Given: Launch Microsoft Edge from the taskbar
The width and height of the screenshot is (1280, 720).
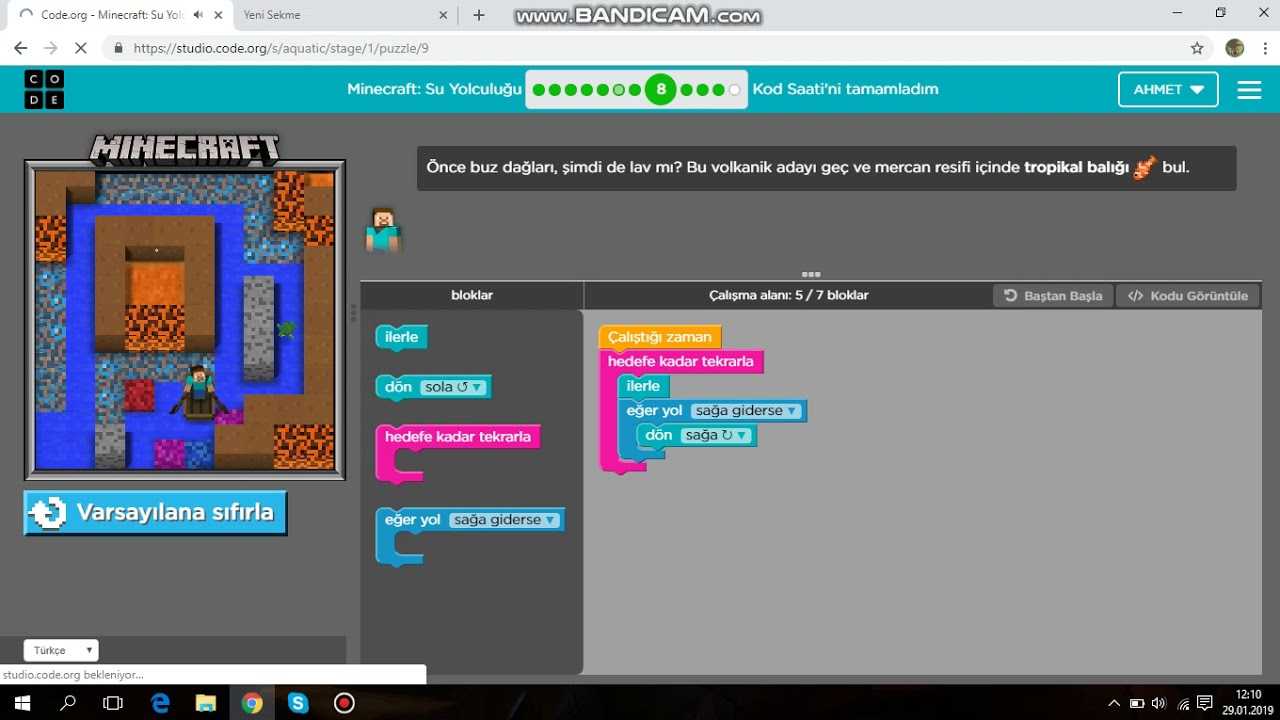Looking at the screenshot, I should coord(160,703).
